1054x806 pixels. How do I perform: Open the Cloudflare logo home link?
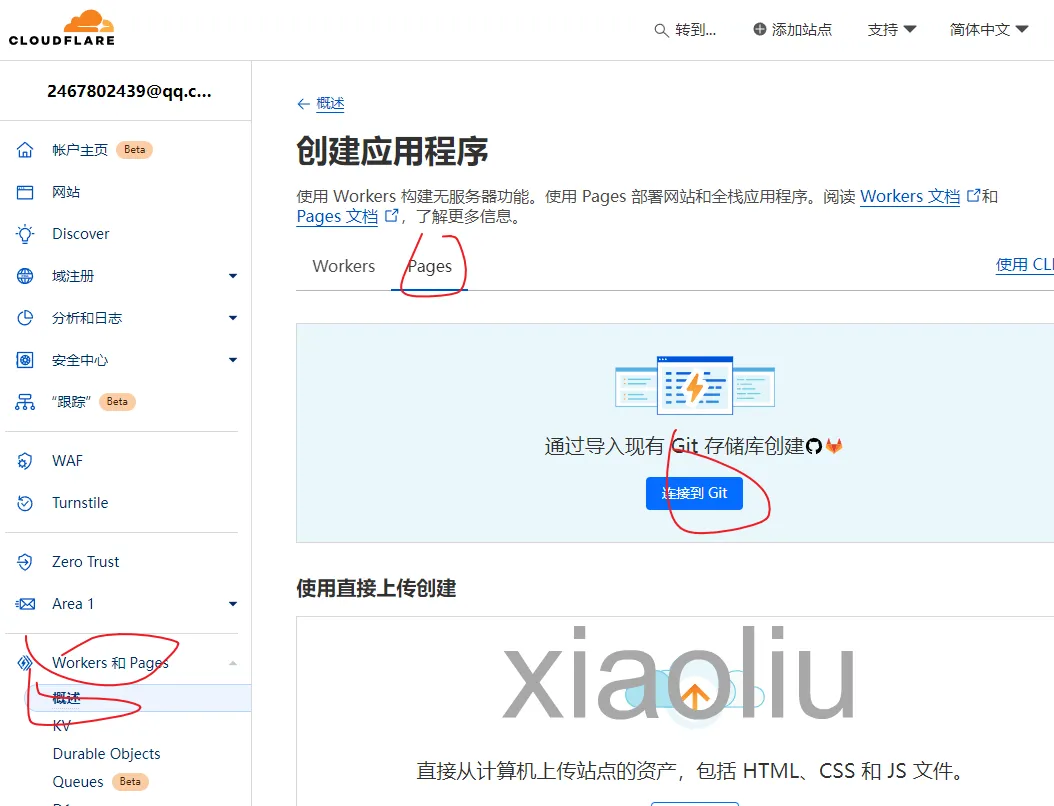[62, 28]
